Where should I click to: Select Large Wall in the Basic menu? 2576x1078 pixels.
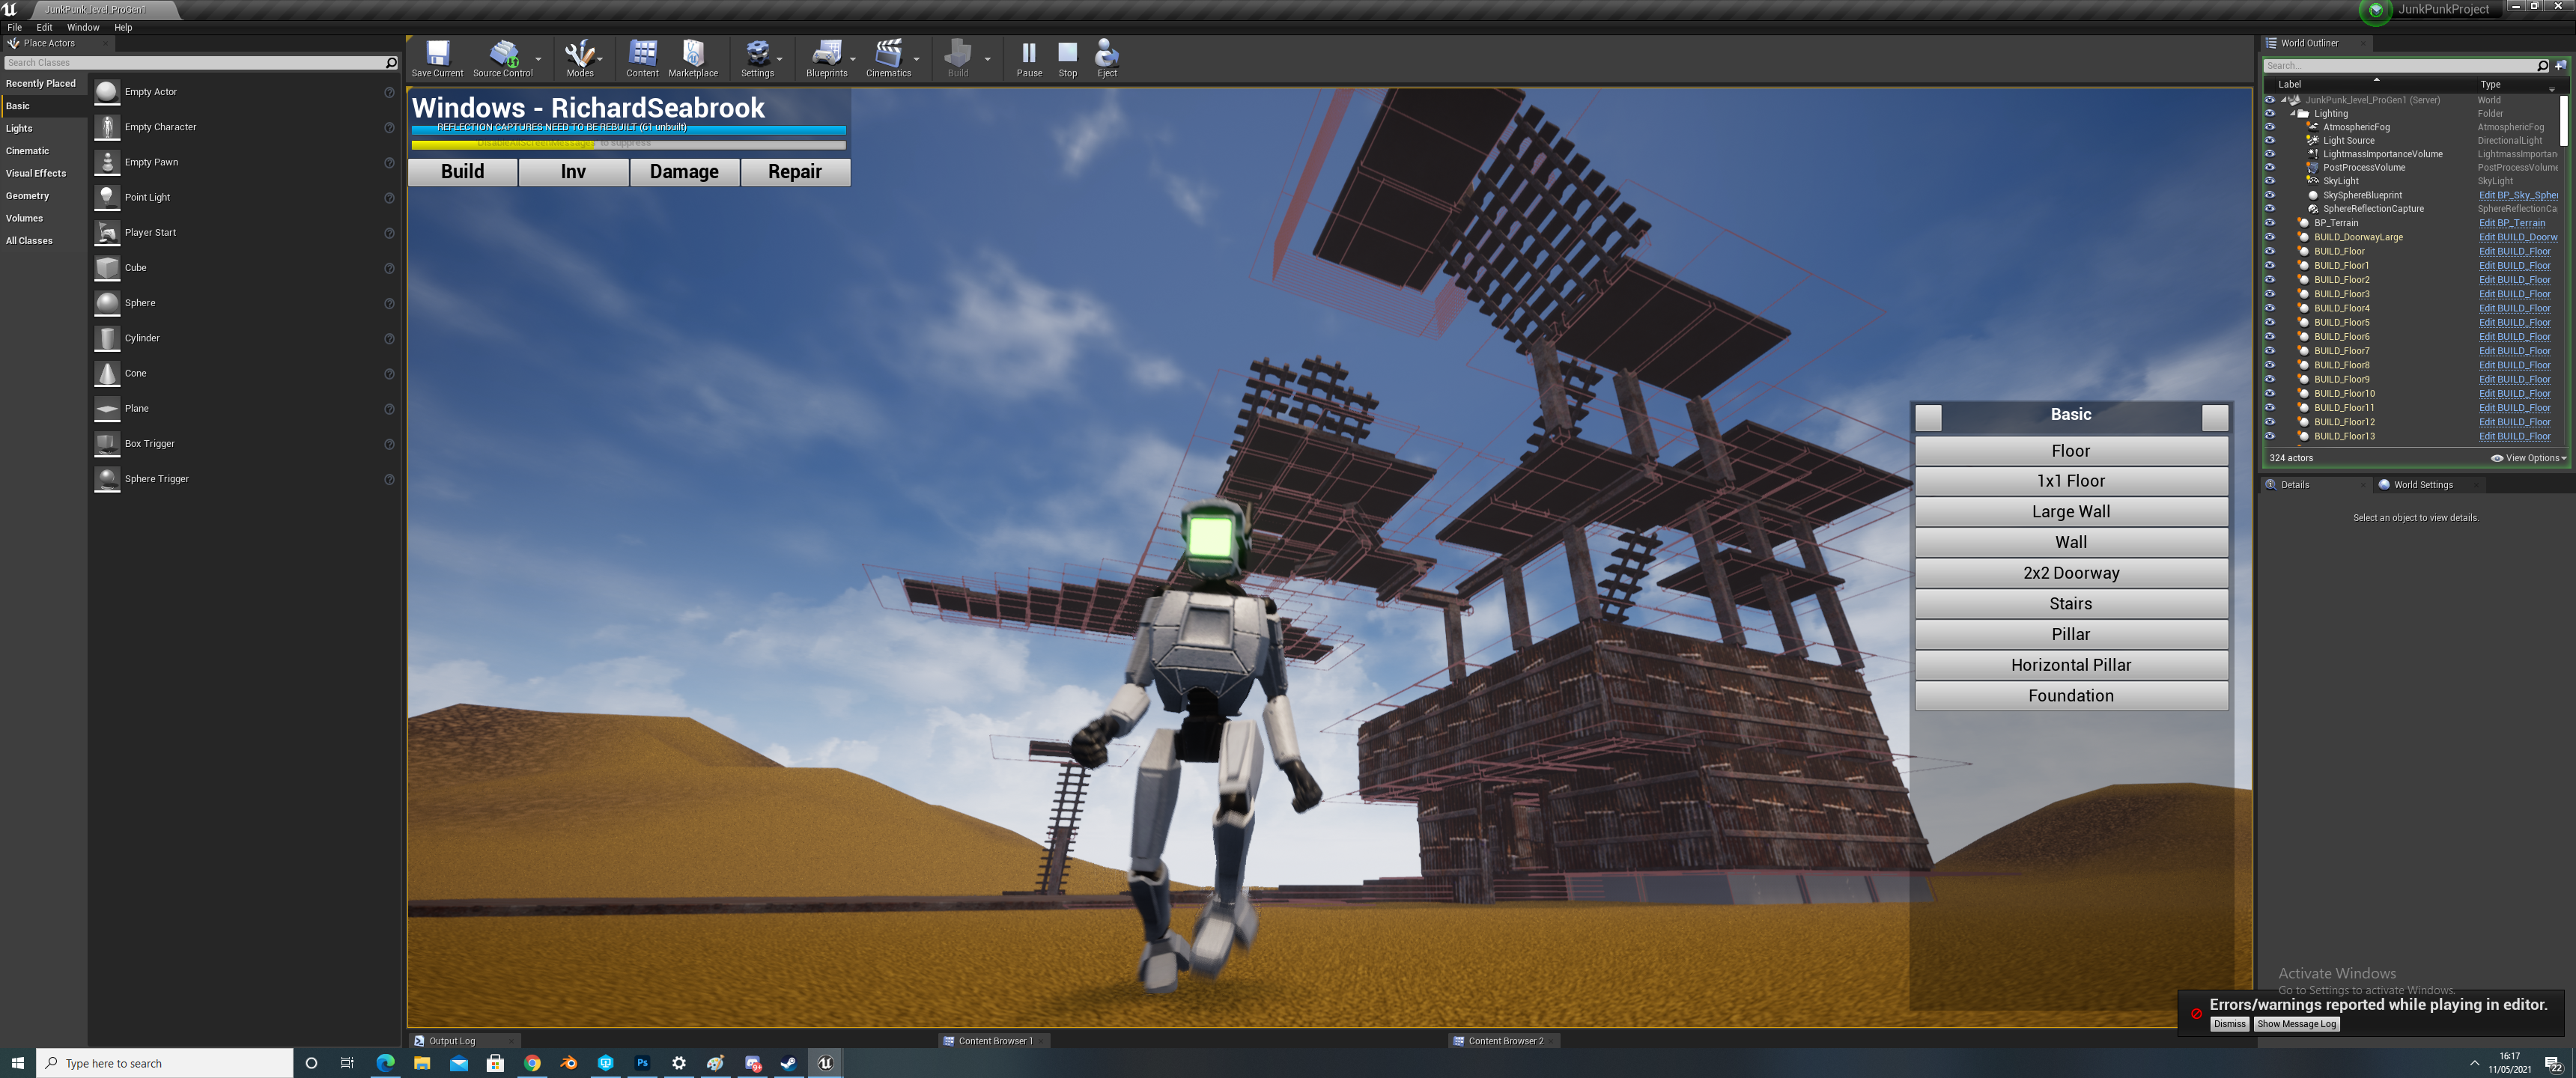click(2071, 512)
